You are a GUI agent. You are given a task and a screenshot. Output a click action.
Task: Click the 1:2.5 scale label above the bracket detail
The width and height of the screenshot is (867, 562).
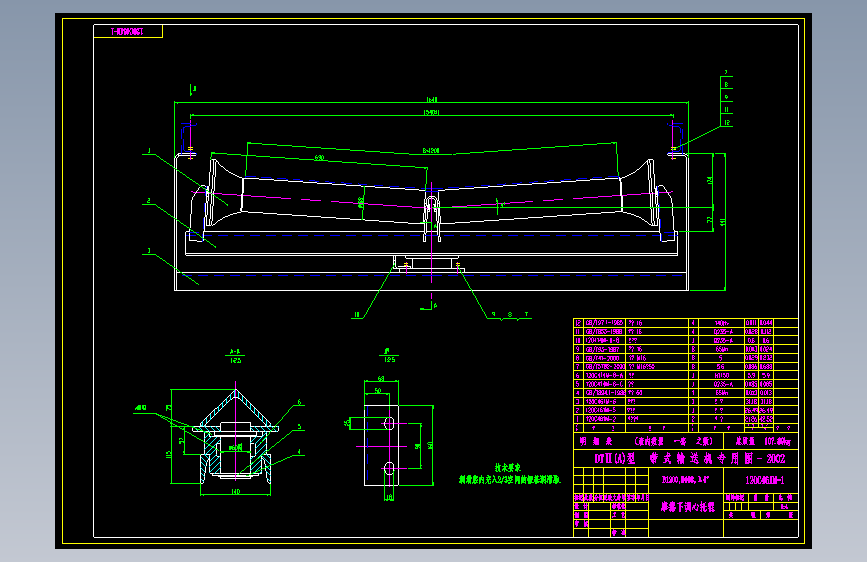(x=389, y=360)
